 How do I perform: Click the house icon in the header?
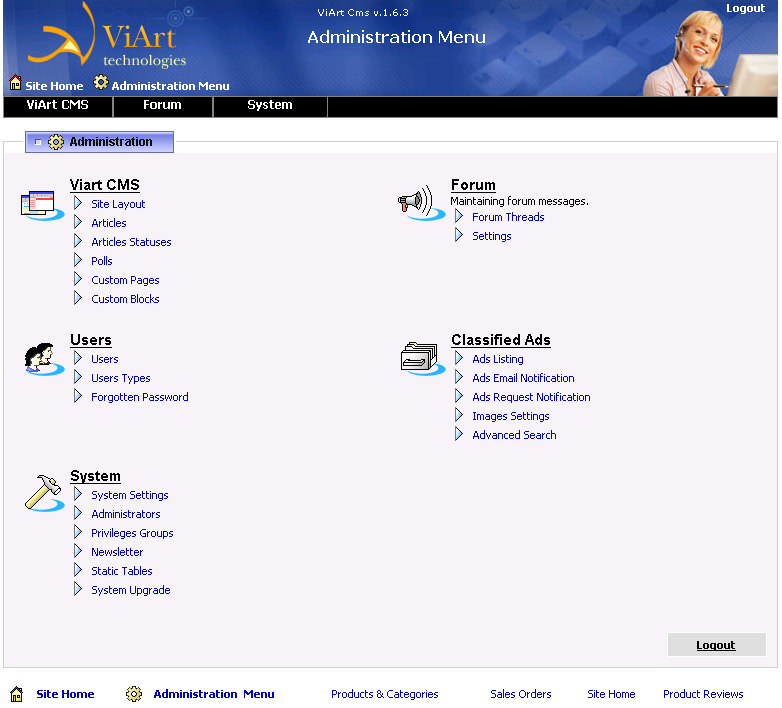[x=15, y=83]
